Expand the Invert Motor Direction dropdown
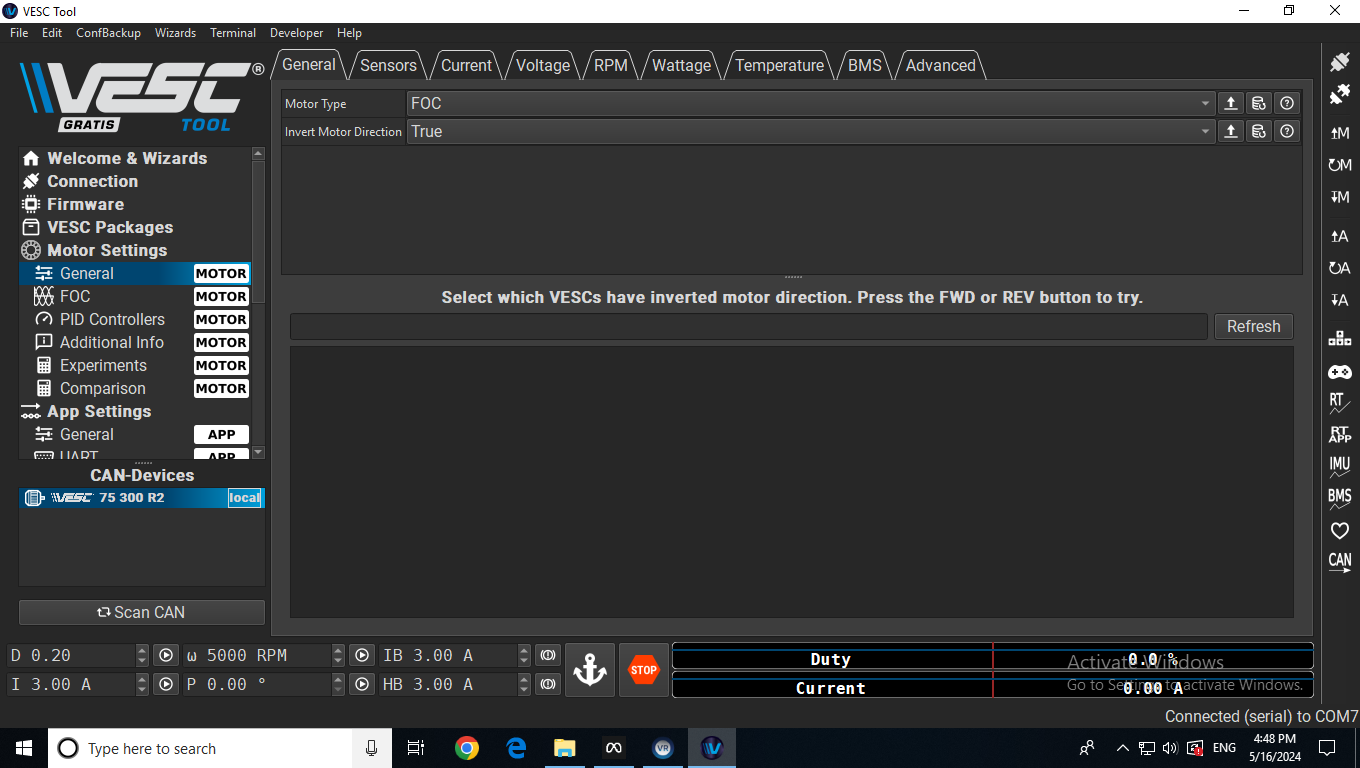Image resolution: width=1360 pixels, height=768 pixels. [x=810, y=131]
